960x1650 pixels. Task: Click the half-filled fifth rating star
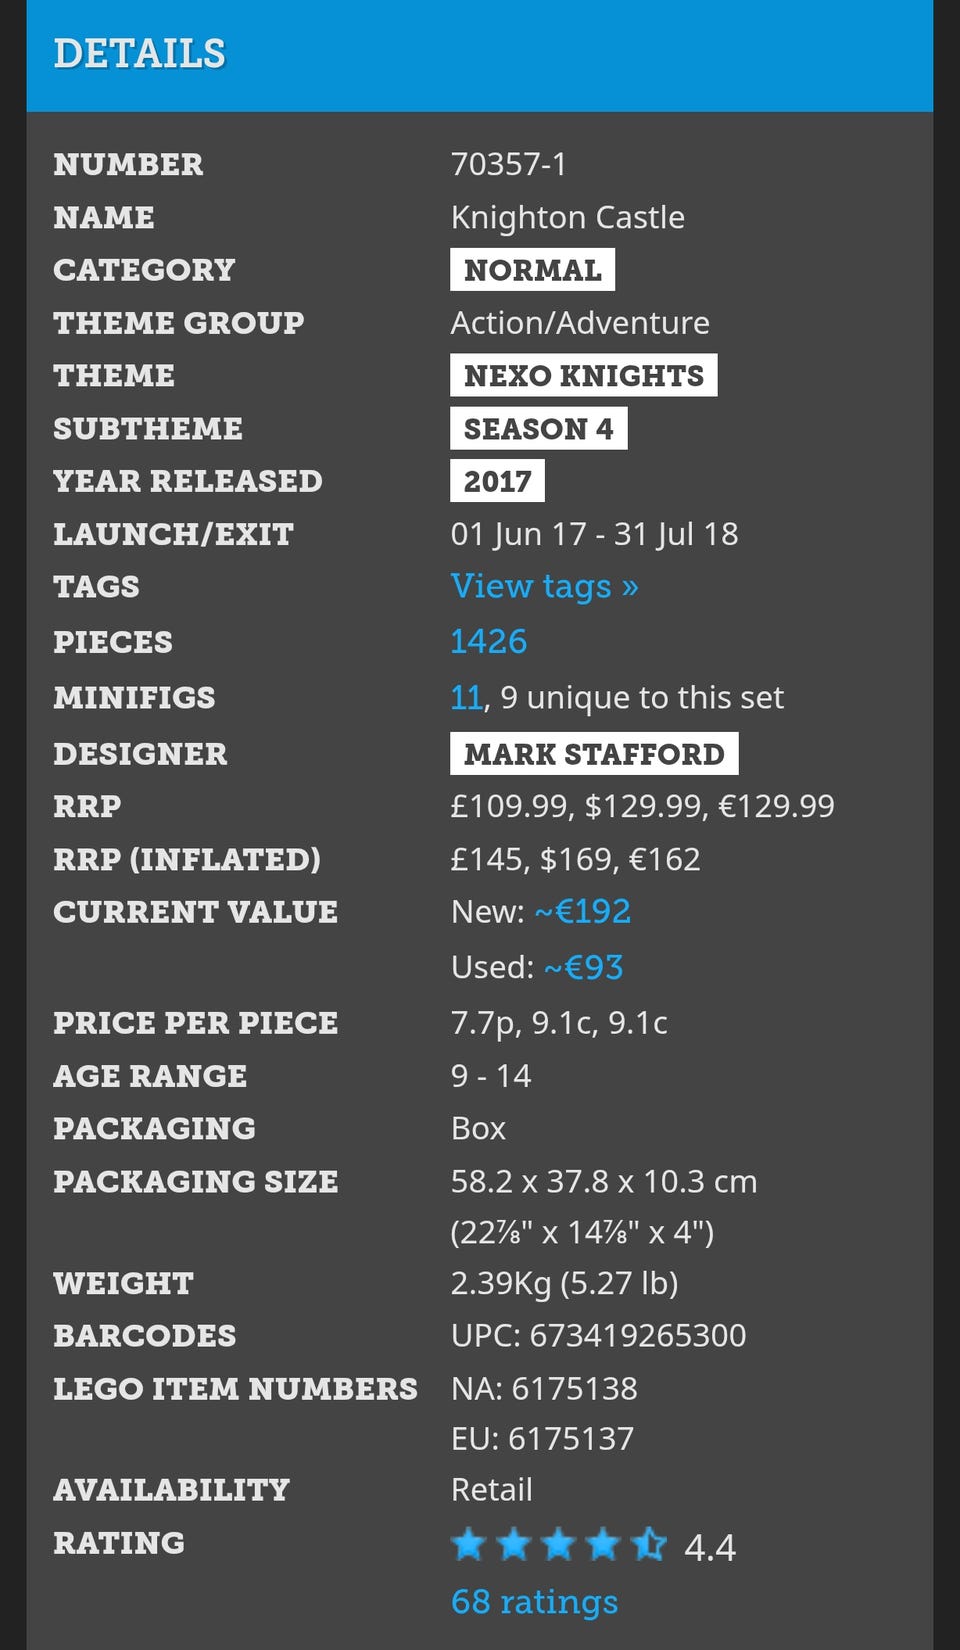[649, 1545]
